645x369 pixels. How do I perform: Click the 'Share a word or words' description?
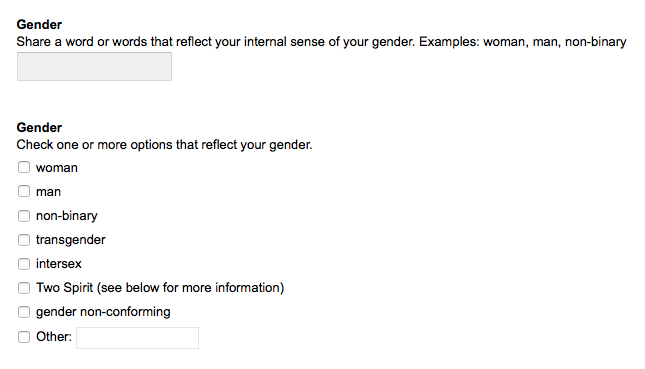coord(321,42)
